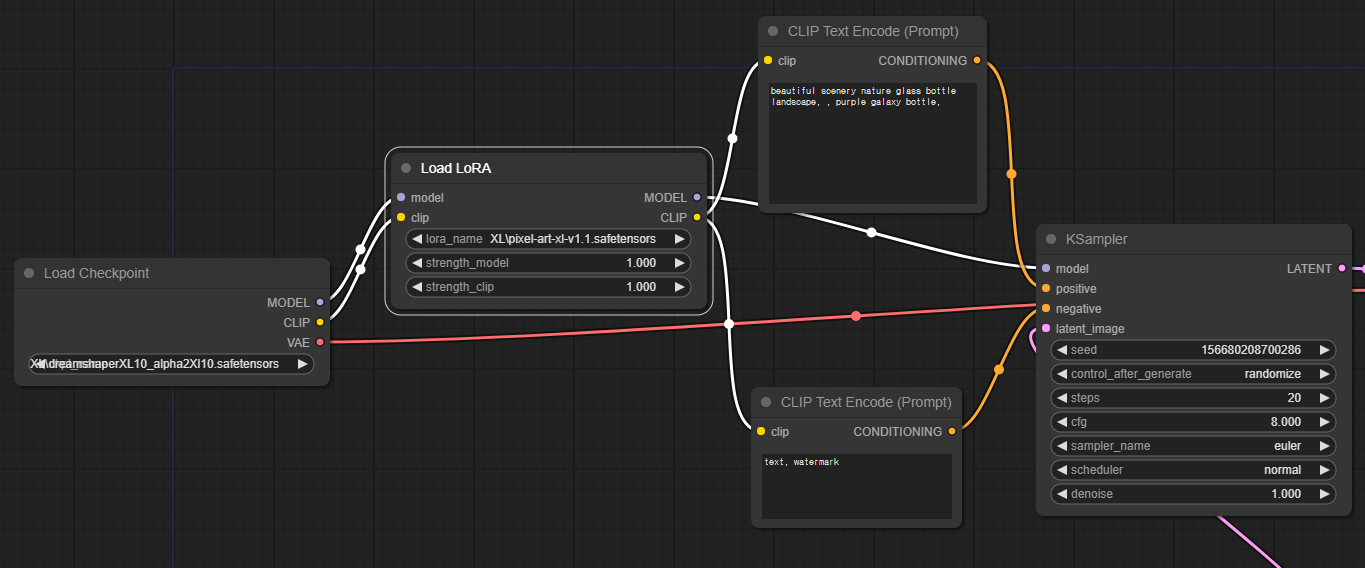Collapse the Load Checkpoint node via its title dot
The image size is (1365, 568).
29,273
